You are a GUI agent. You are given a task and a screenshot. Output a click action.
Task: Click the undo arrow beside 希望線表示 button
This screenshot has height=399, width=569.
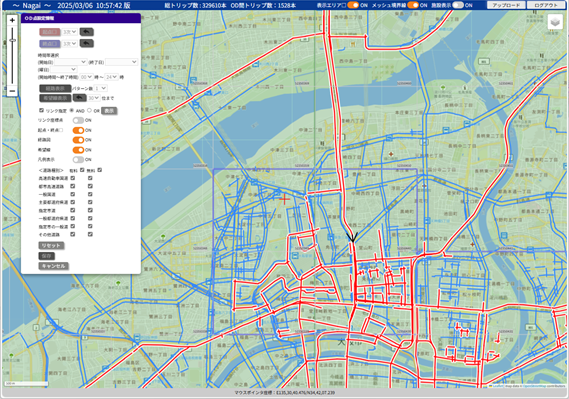[x=79, y=98]
